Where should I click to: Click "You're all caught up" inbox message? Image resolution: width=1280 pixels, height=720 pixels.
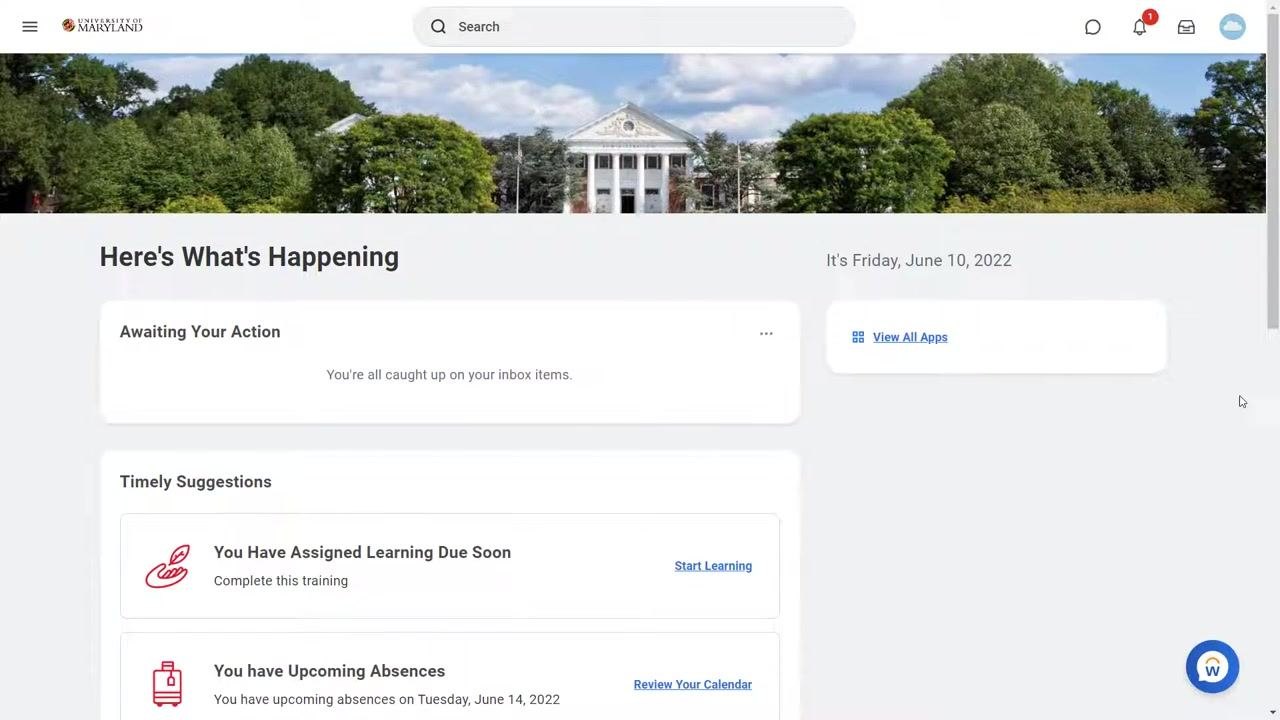click(x=449, y=375)
